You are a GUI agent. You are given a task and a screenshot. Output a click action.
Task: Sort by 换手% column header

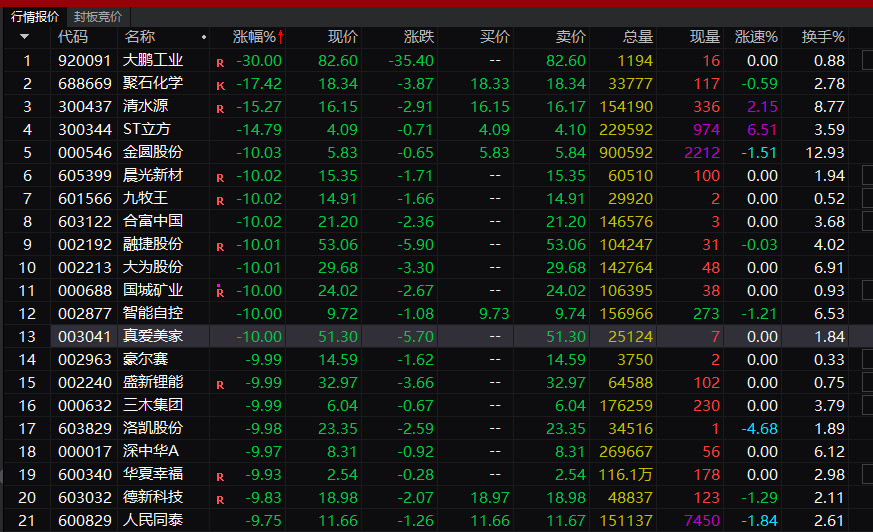[x=823, y=37]
